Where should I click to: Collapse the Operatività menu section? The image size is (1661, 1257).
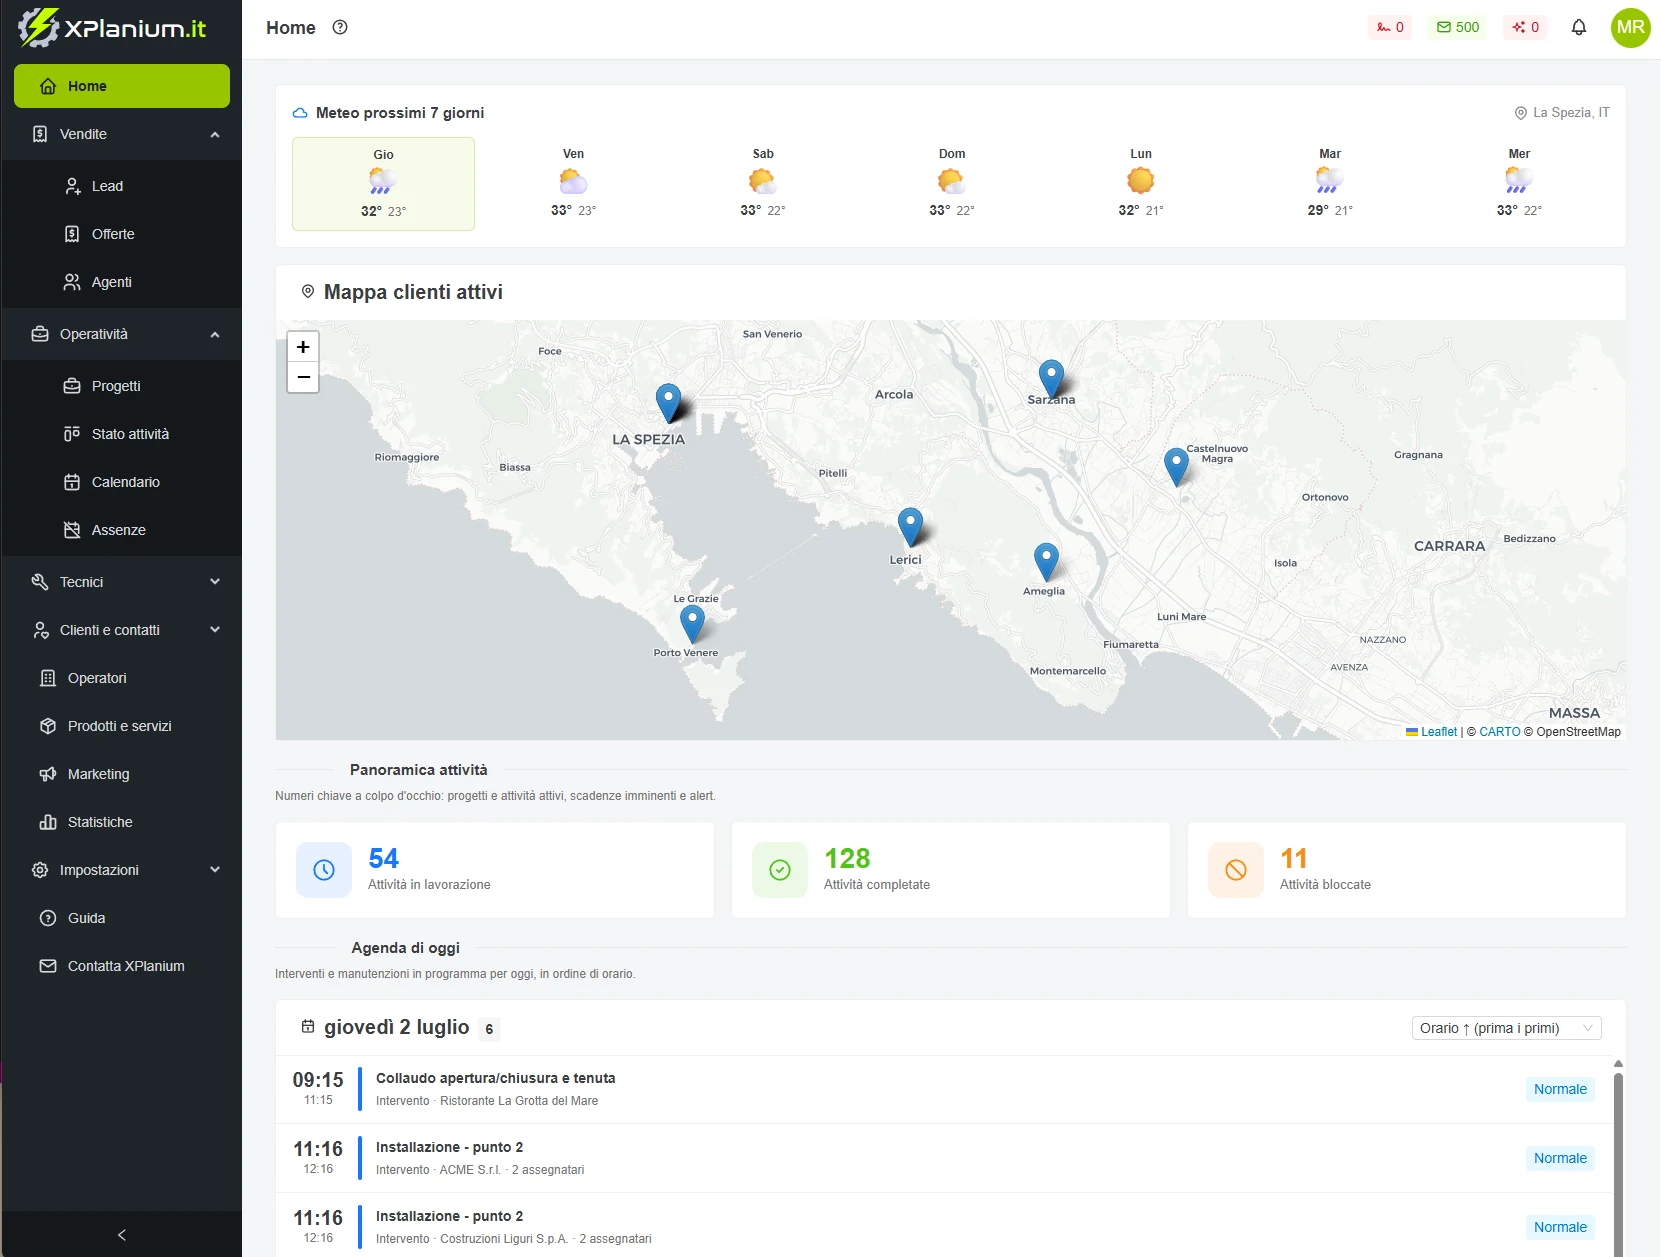tap(122, 334)
